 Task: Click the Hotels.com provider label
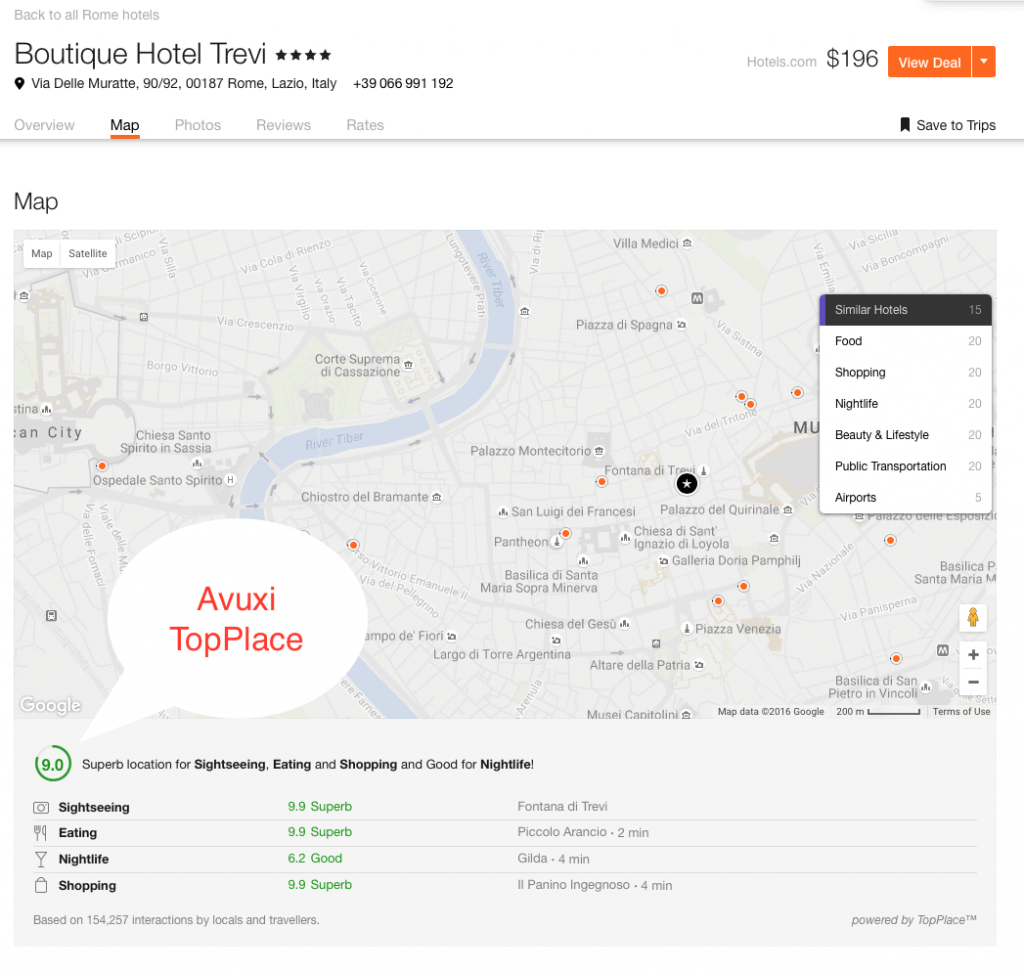(x=781, y=62)
